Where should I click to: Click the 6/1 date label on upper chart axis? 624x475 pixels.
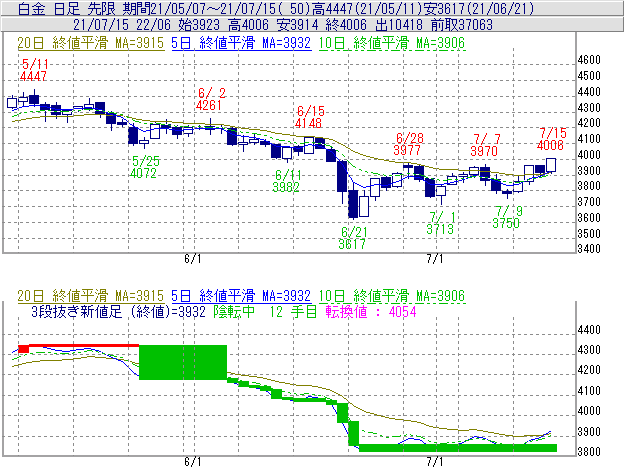pyautogui.click(x=193, y=259)
